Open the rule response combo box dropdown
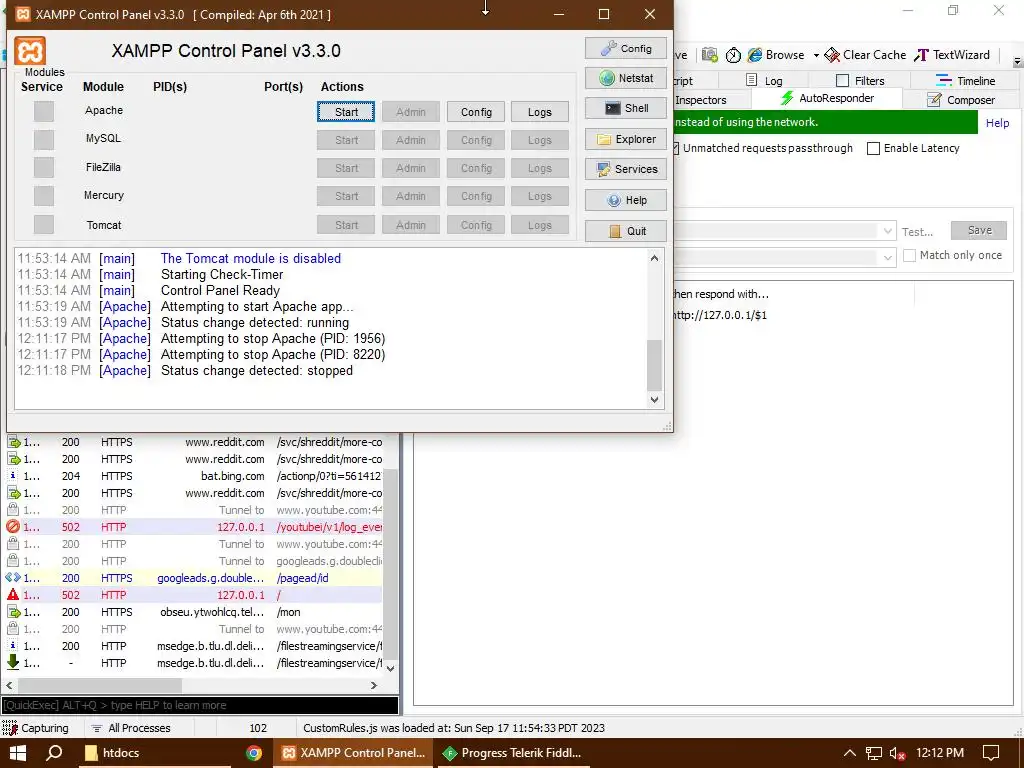The height and width of the screenshot is (768, 1024). pos(888,257)
